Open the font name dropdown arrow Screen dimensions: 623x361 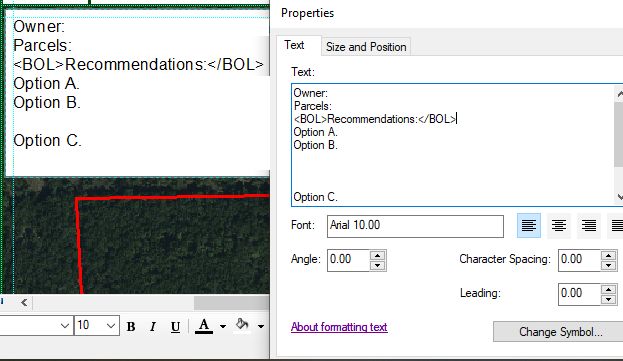coord(65,326)
